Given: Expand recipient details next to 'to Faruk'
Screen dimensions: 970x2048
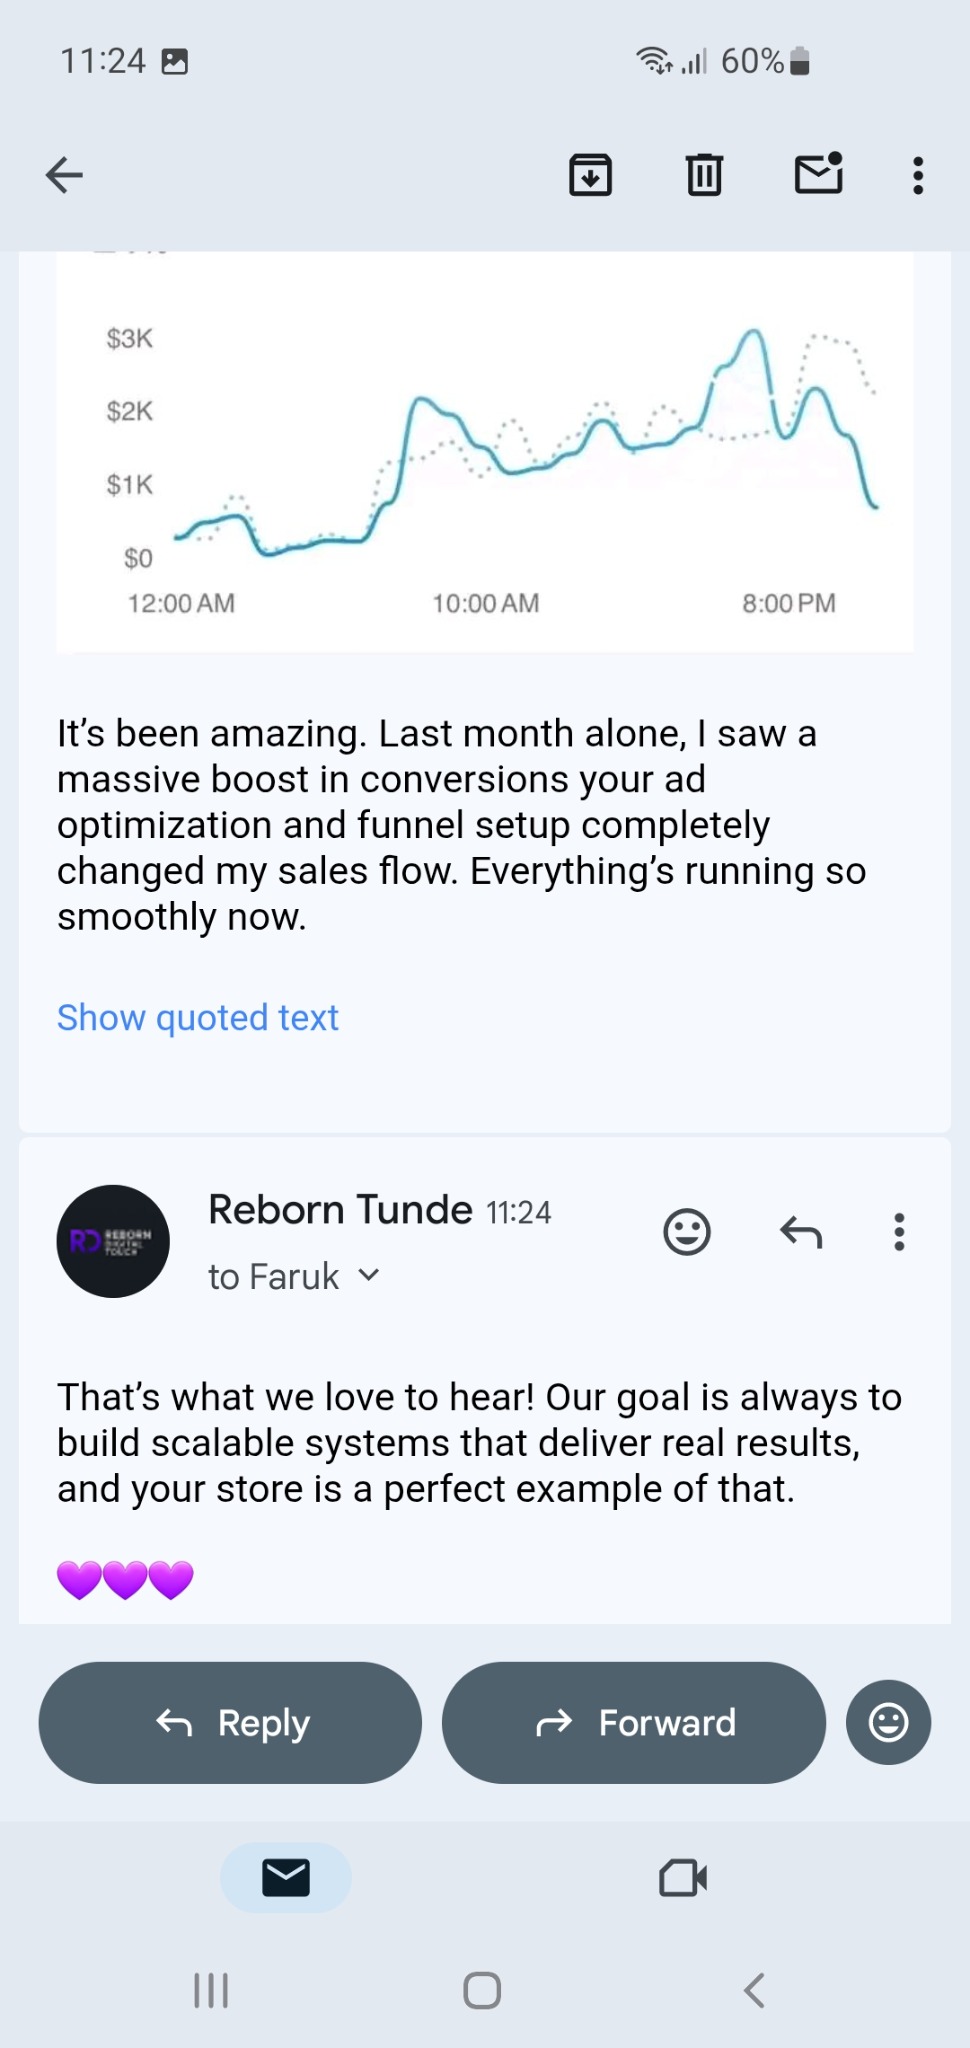Looking at the screenshot, I should (x=369, y=1275).
